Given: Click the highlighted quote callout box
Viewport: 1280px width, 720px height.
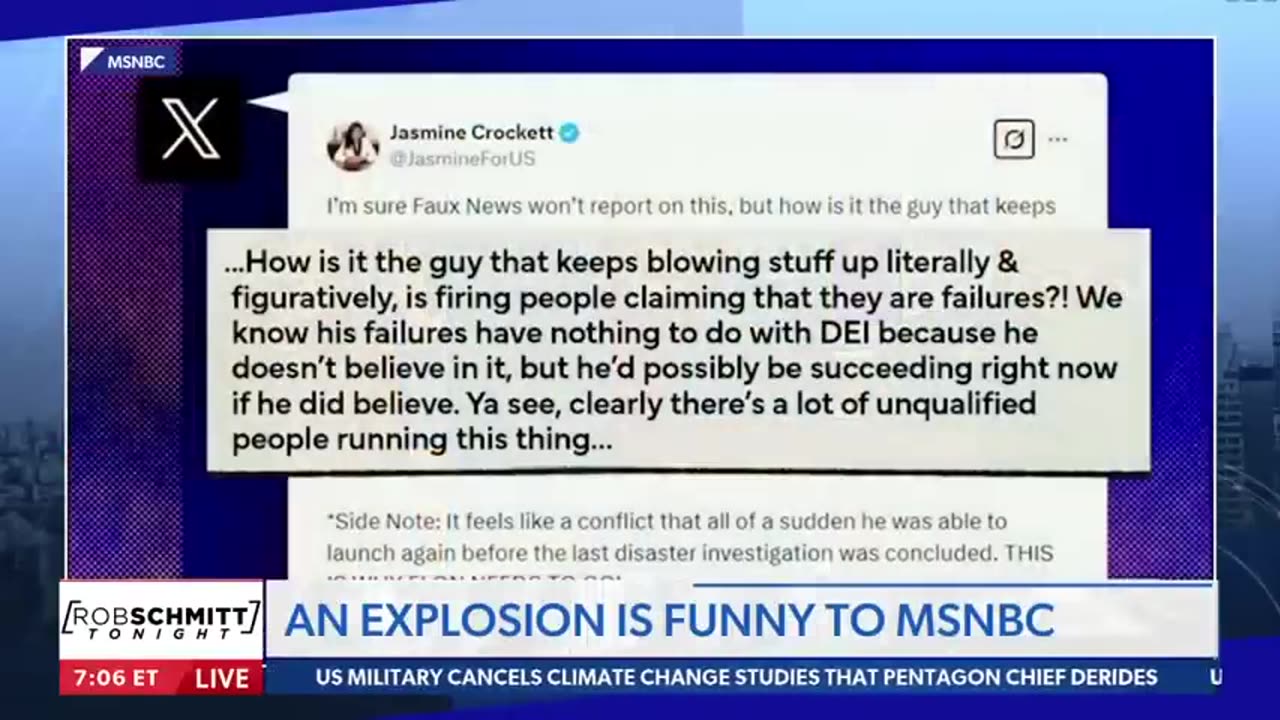Looking at the screenshot, I should click(x=678, y=350).
